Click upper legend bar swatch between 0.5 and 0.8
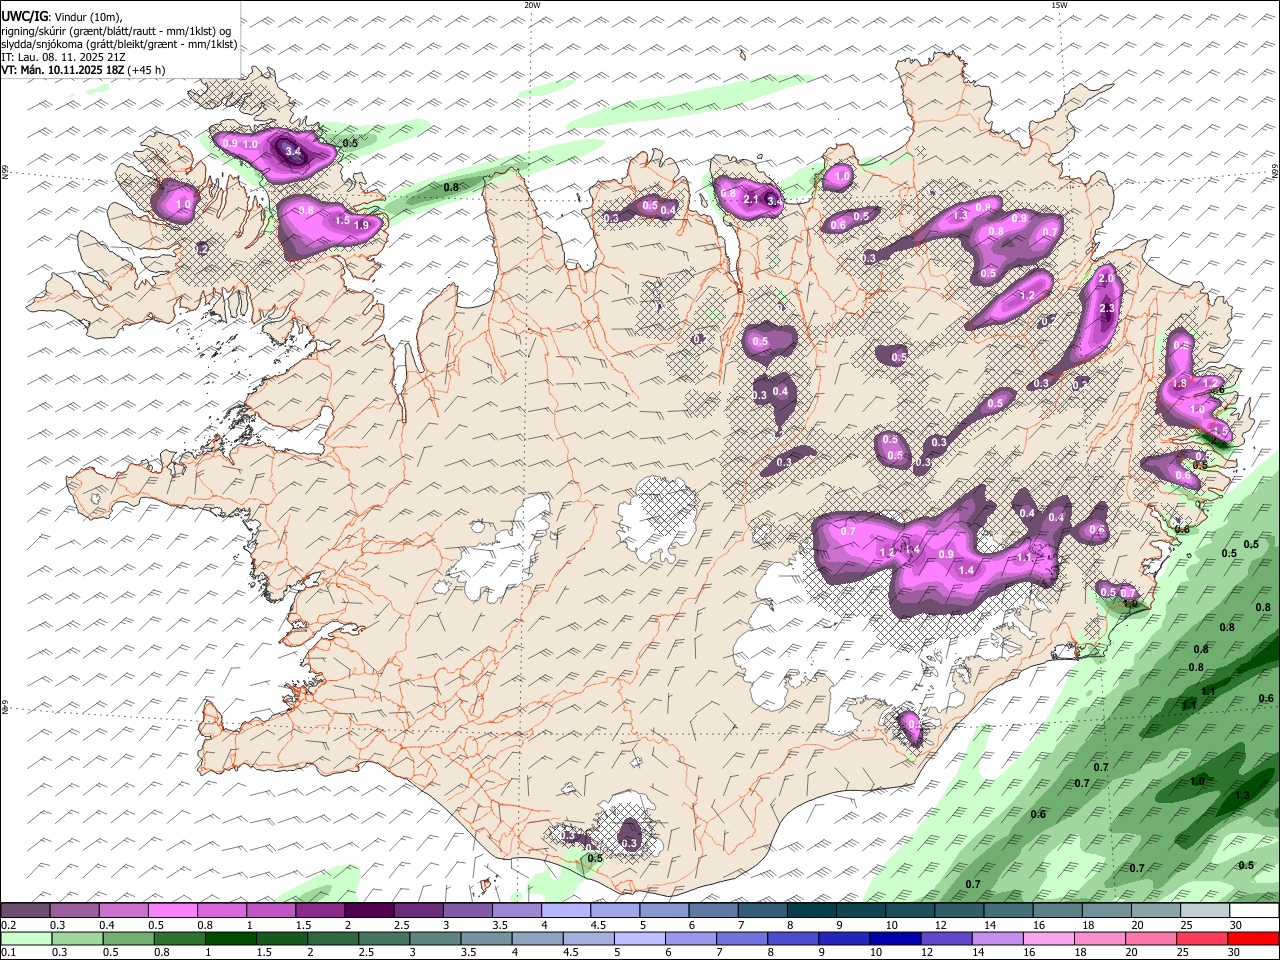Viewport: 1280px width, 960px height. pos(172,911)
